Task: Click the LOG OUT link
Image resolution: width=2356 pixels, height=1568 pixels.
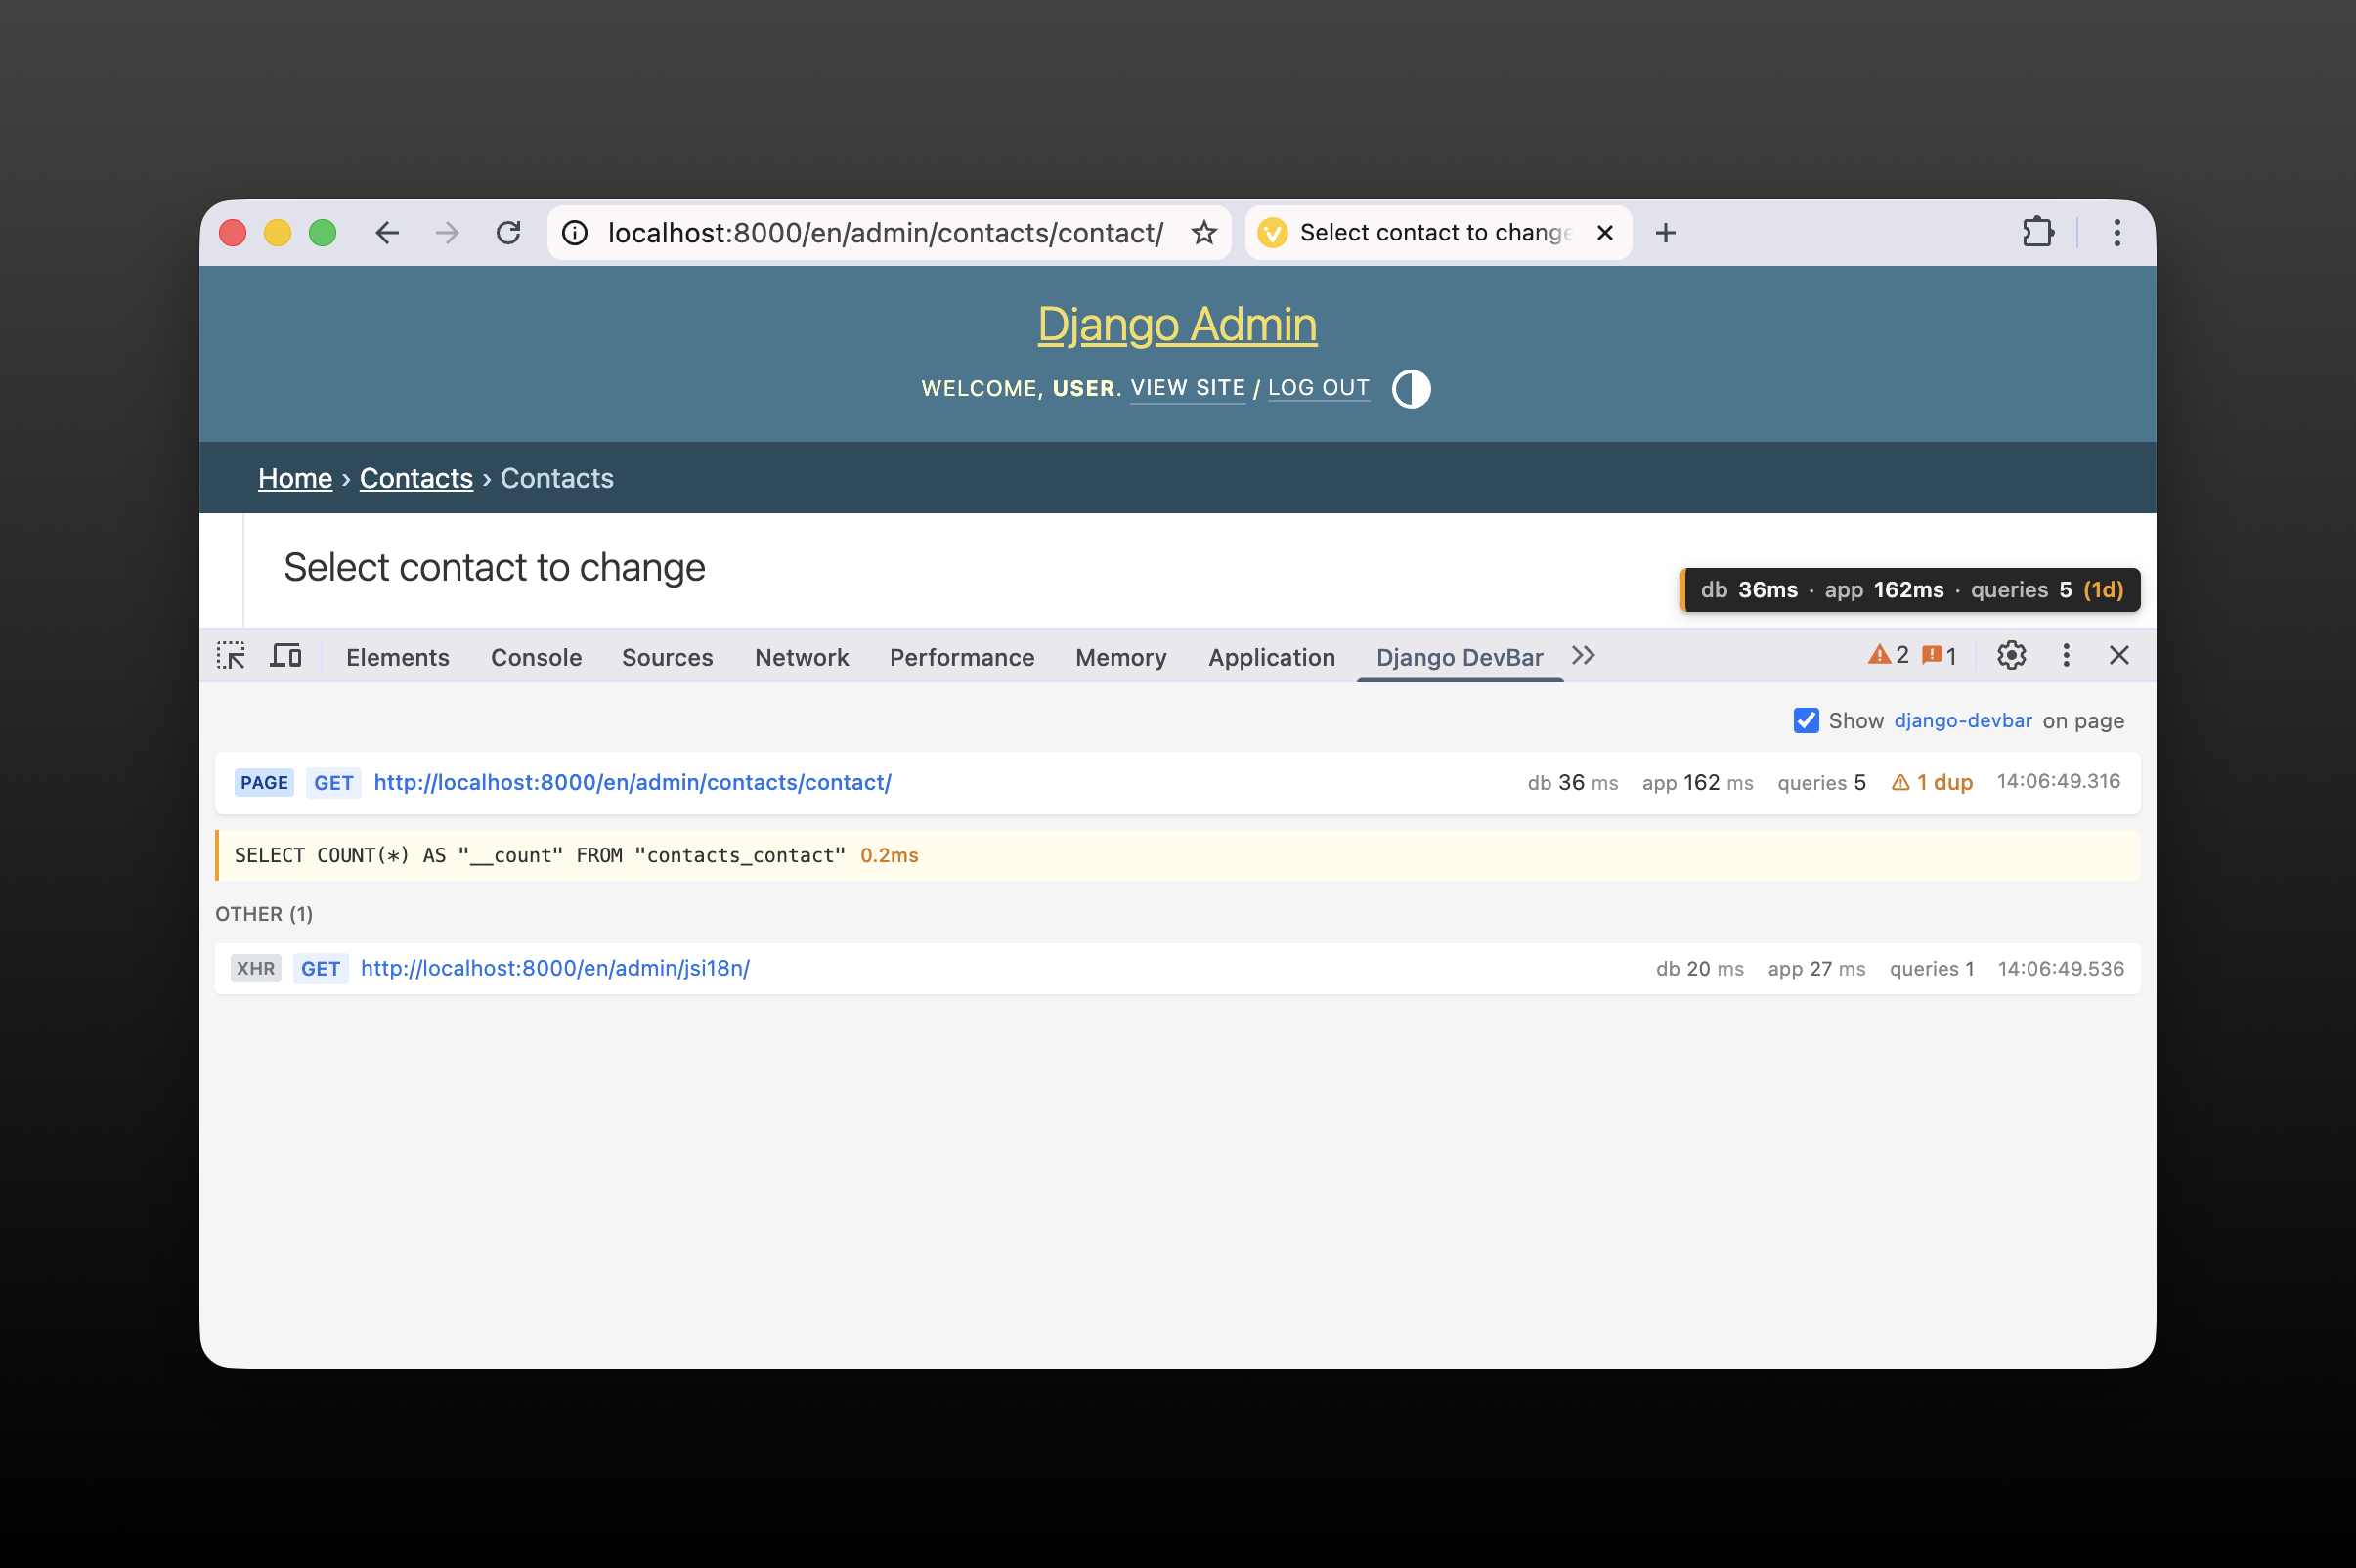Action: (1318, 388)
